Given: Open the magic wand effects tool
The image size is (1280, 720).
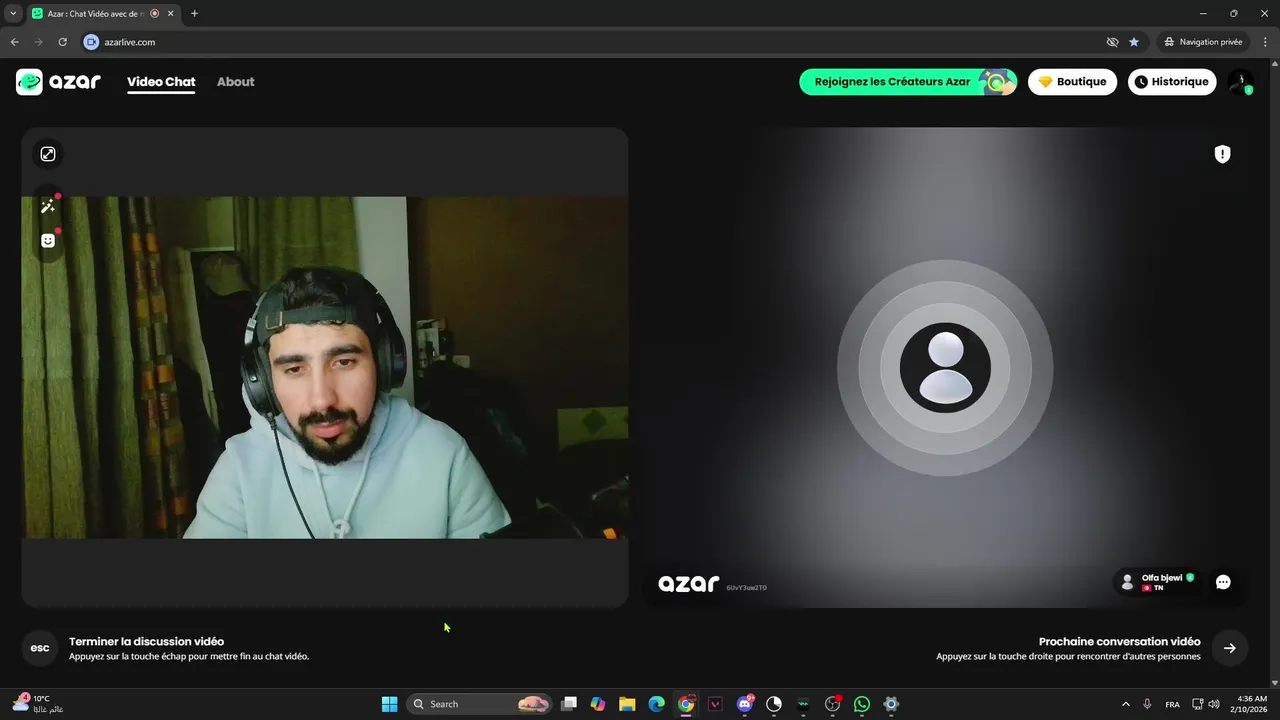Looking at the screenshot, I should (x=48, y=206).
